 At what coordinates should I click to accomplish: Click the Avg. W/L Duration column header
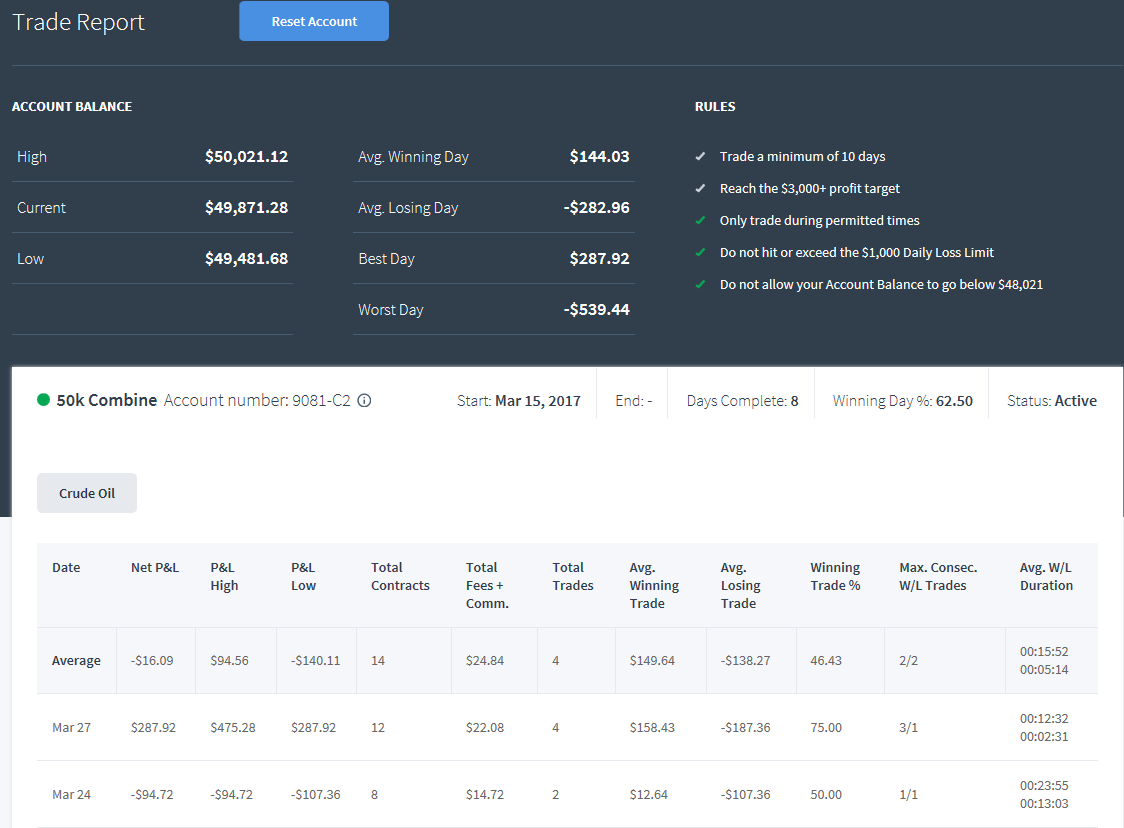(x=1047, y=576)
